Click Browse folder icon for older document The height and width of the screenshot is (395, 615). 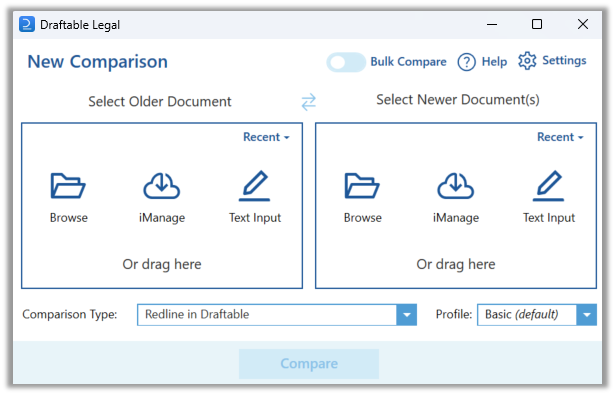pos(68,186)
